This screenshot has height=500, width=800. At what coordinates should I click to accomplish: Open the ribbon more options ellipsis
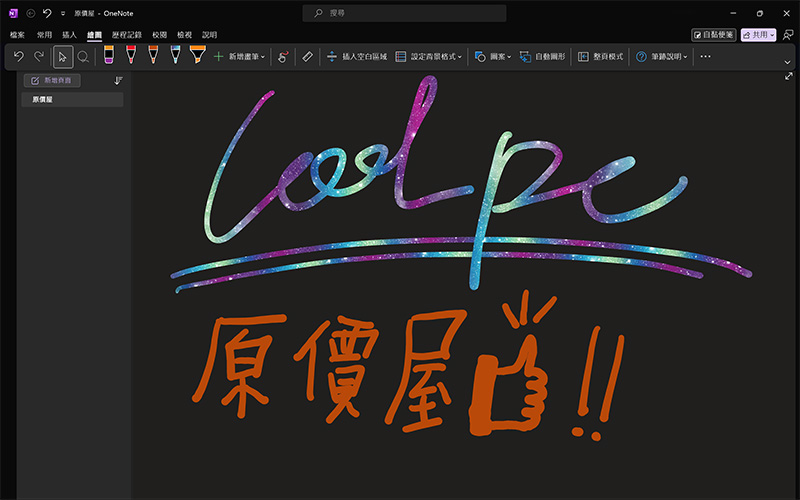(705, 57)
